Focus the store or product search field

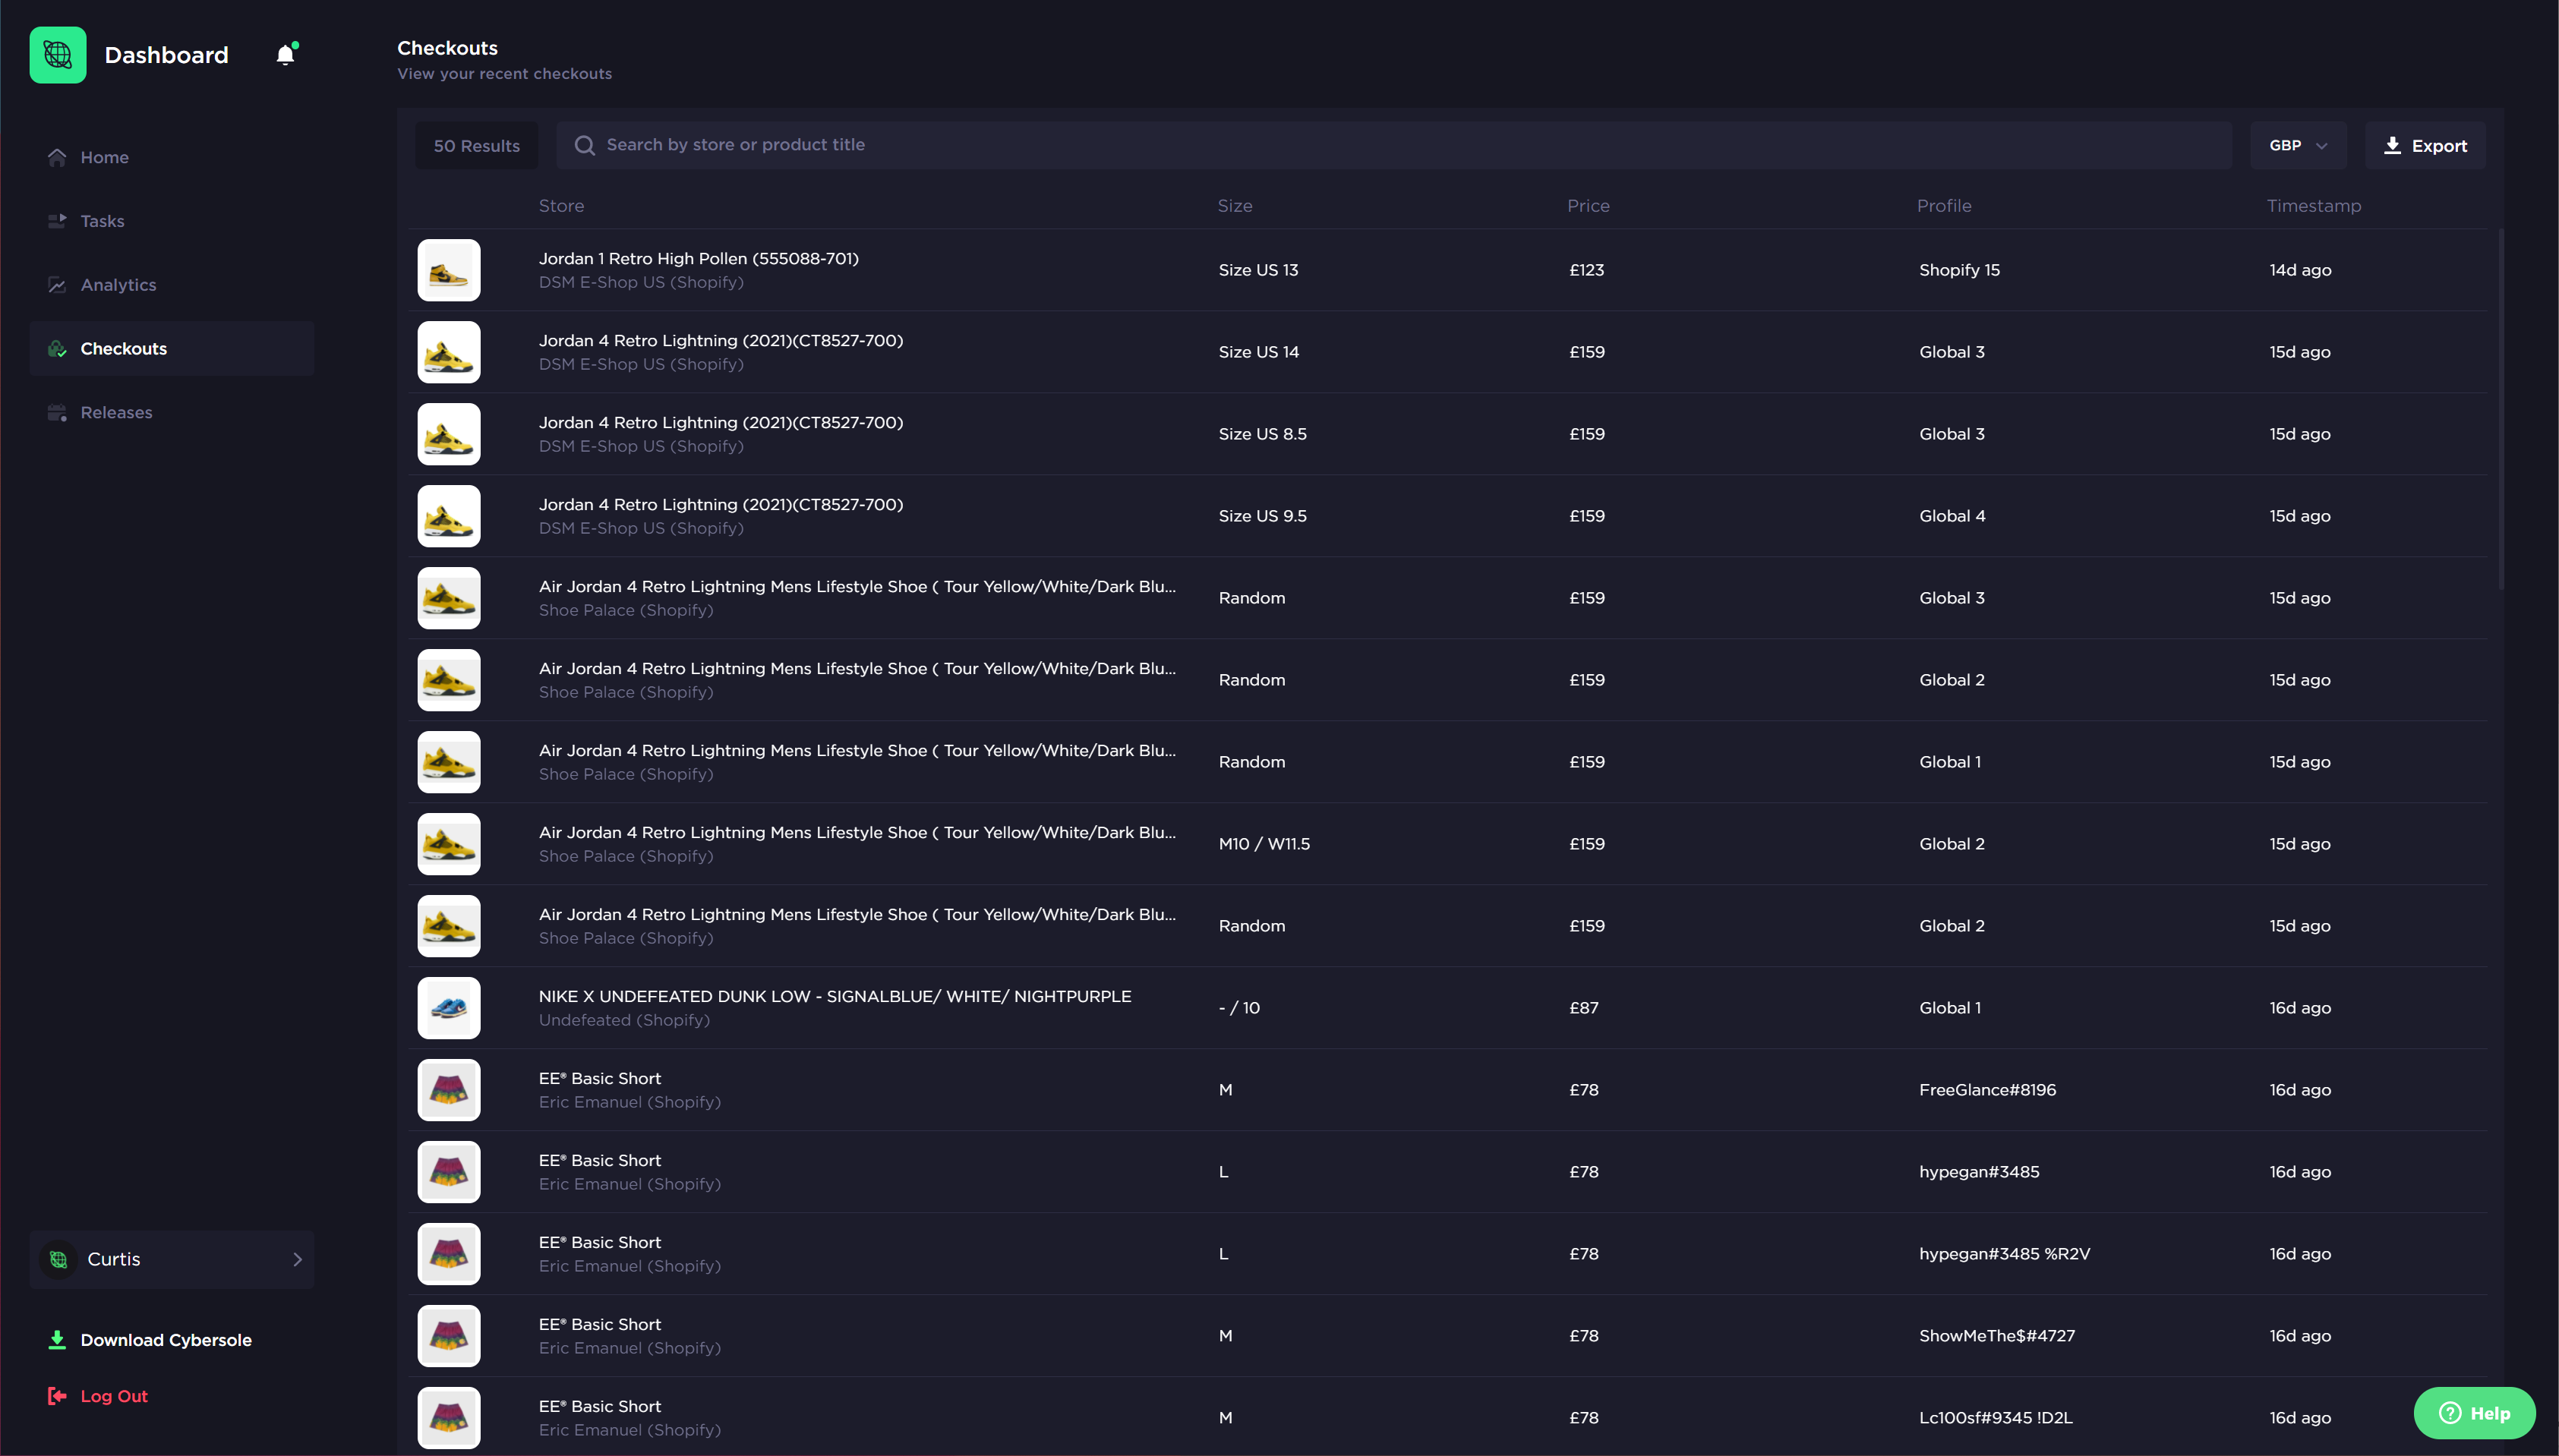[x=1394, y=145]
